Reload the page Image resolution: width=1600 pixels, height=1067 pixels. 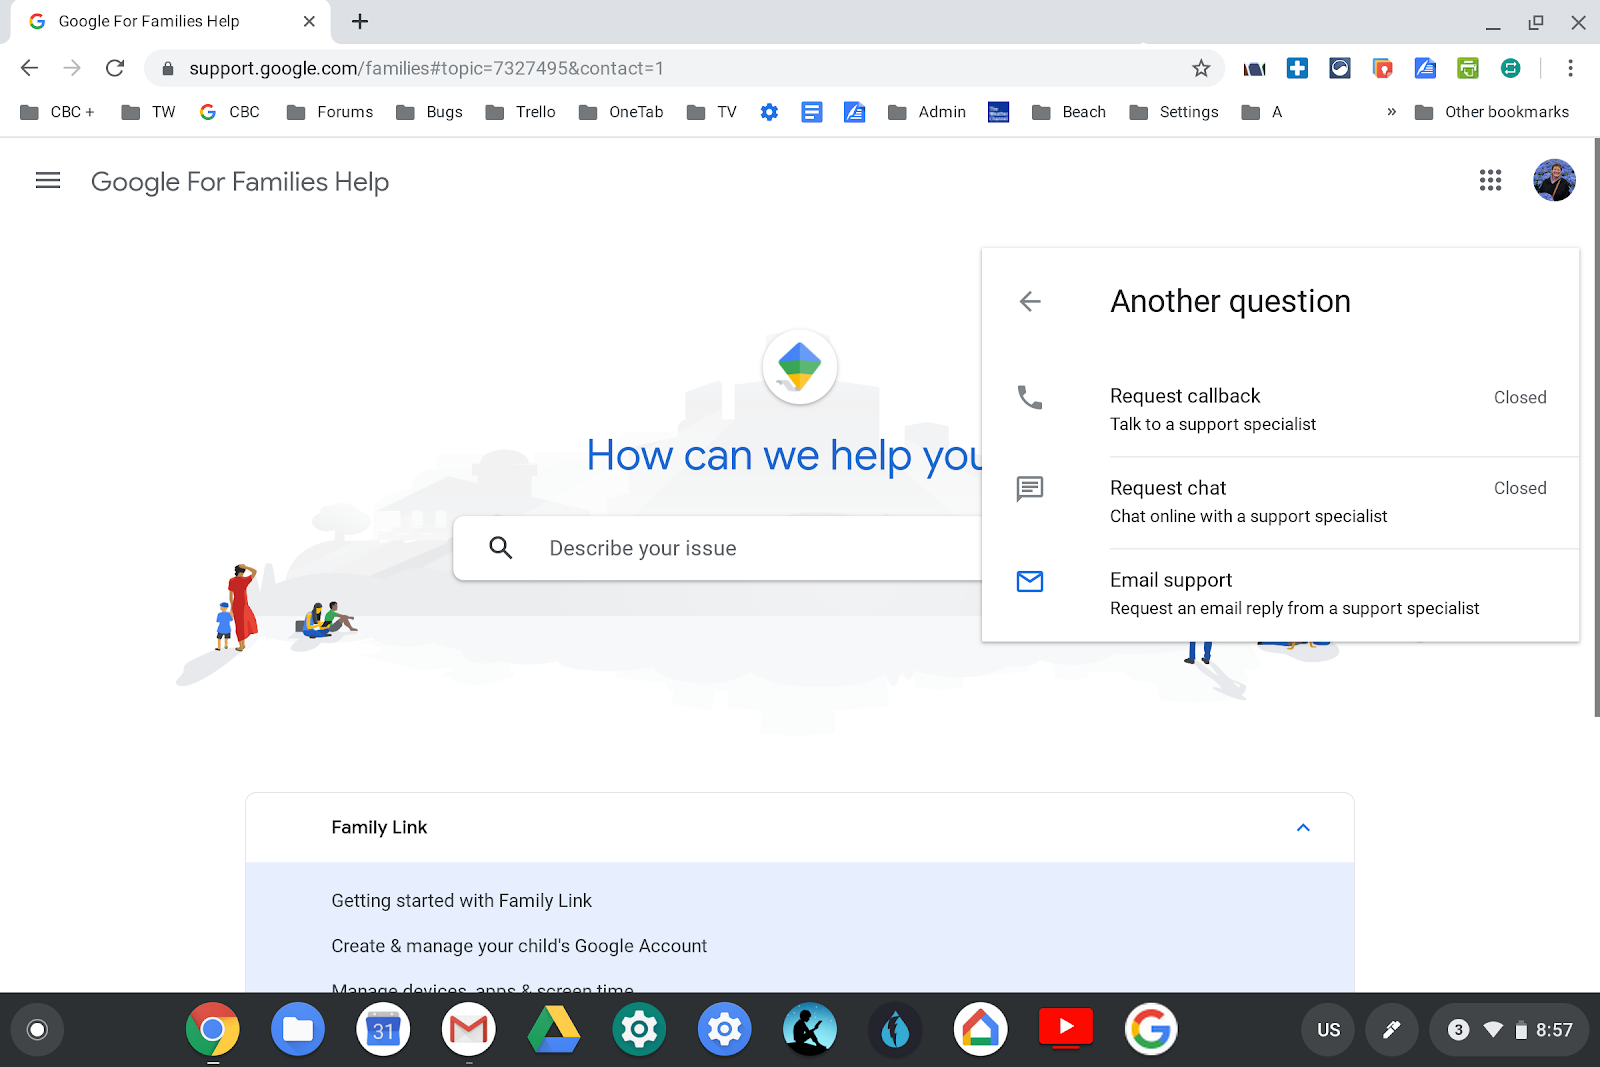point(115,68)
